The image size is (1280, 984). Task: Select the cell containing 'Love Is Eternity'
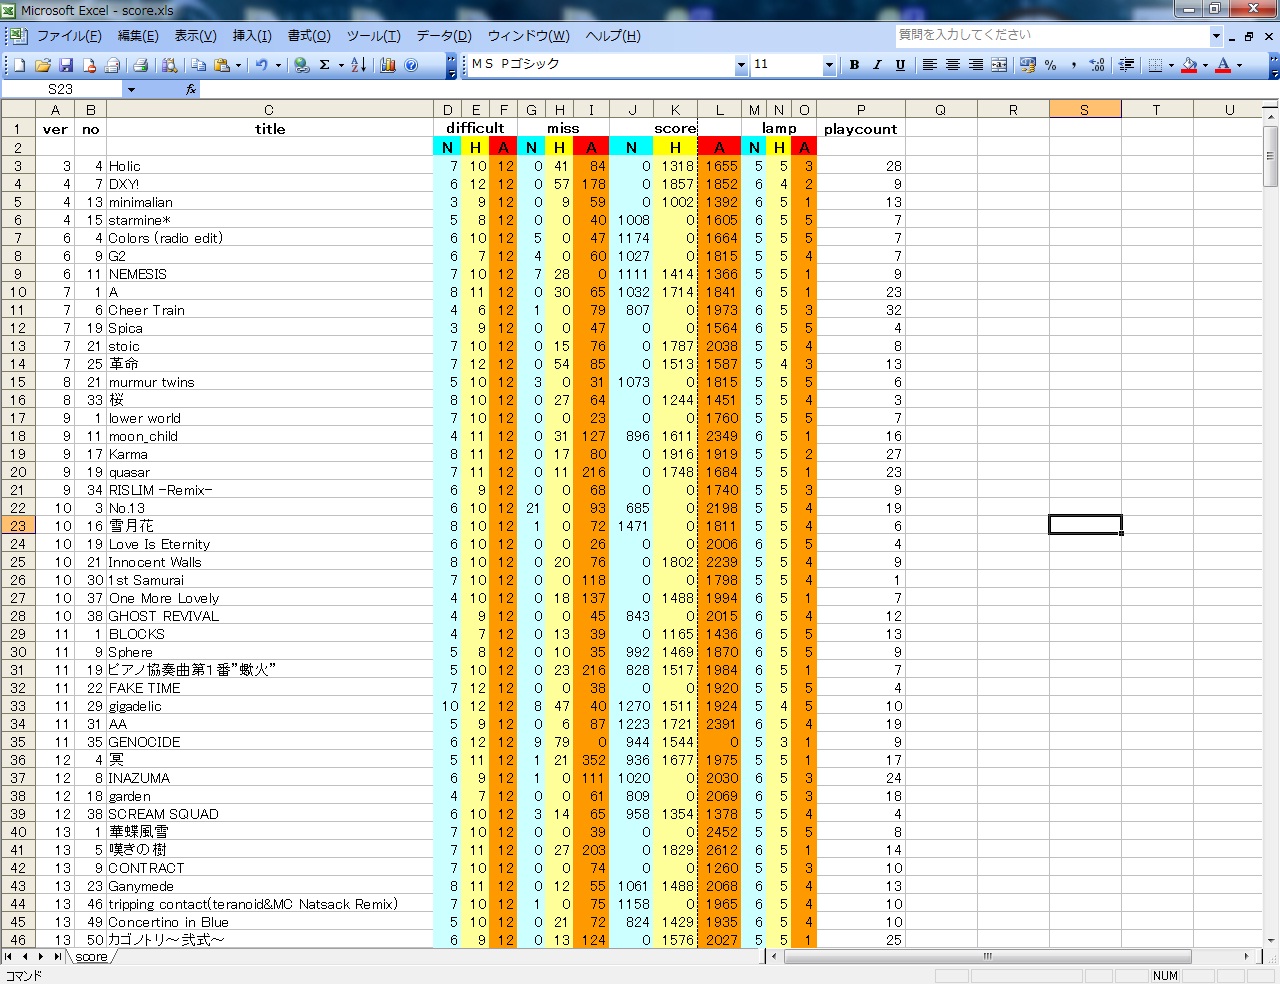270,544
